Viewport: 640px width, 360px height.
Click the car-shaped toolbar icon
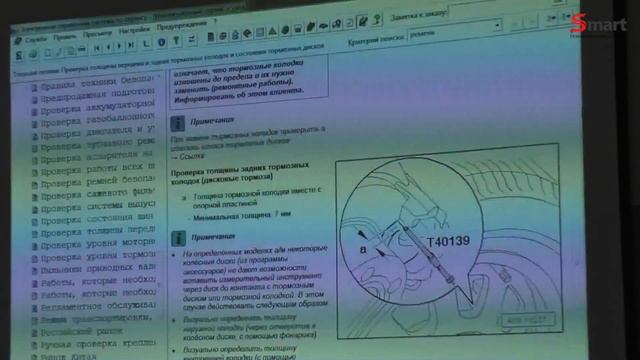click(323, 26)
